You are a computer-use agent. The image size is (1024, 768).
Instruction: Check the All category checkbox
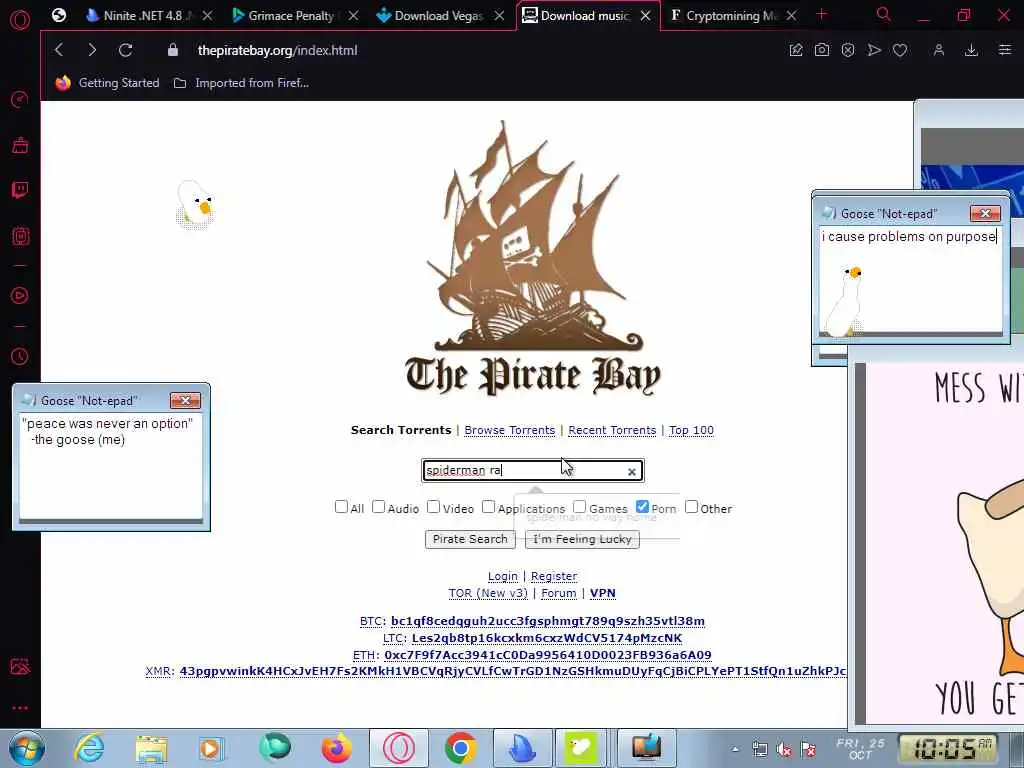point(341,507)
